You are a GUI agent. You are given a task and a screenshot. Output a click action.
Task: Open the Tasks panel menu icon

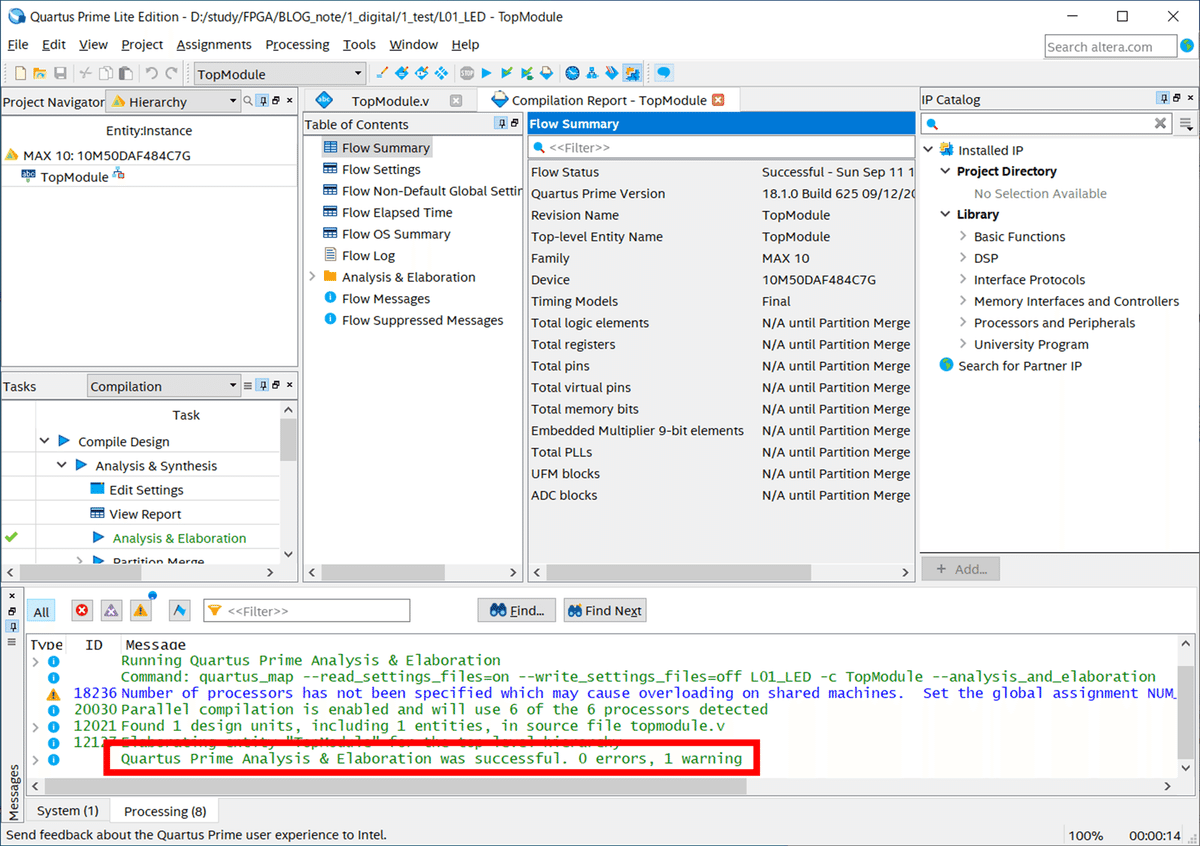[x=247, y=386]
